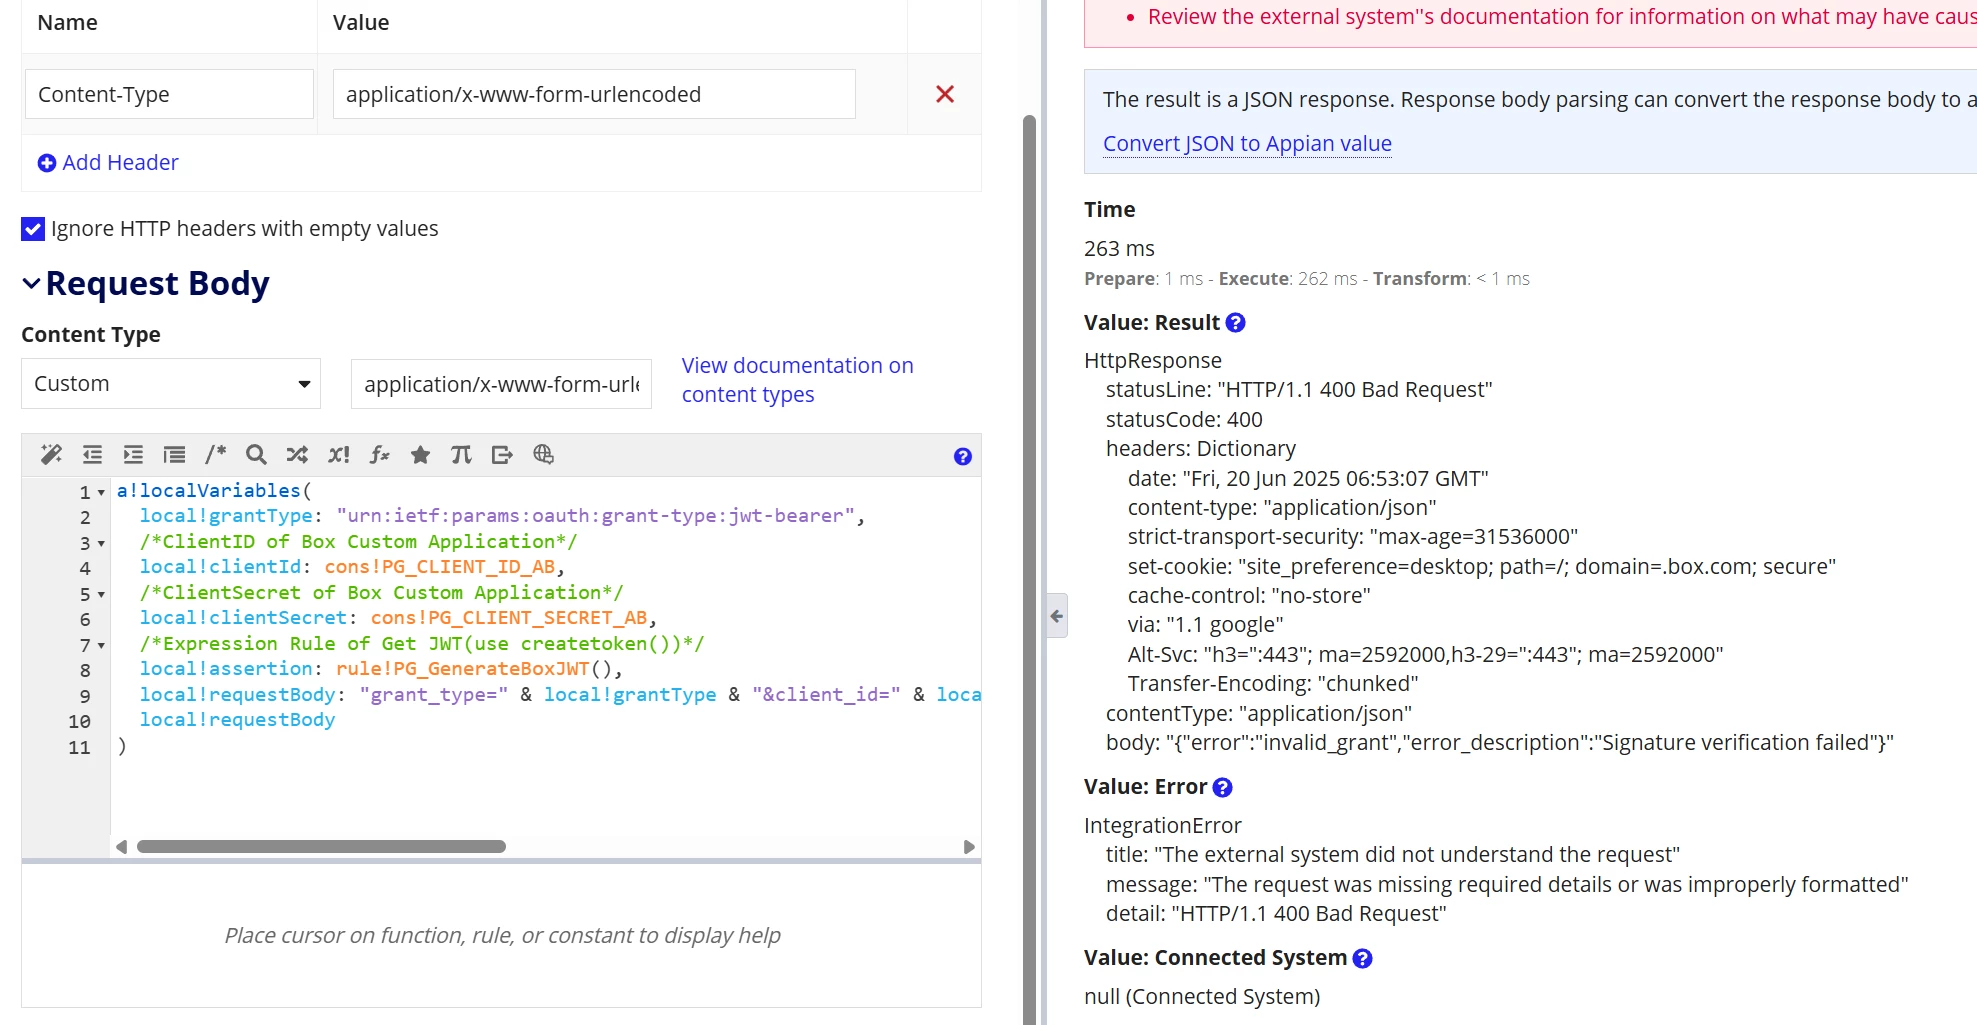Click the body invalid_grant error text
This screenshot has width=1977, height=1025.
click(x=1500, y=743)
